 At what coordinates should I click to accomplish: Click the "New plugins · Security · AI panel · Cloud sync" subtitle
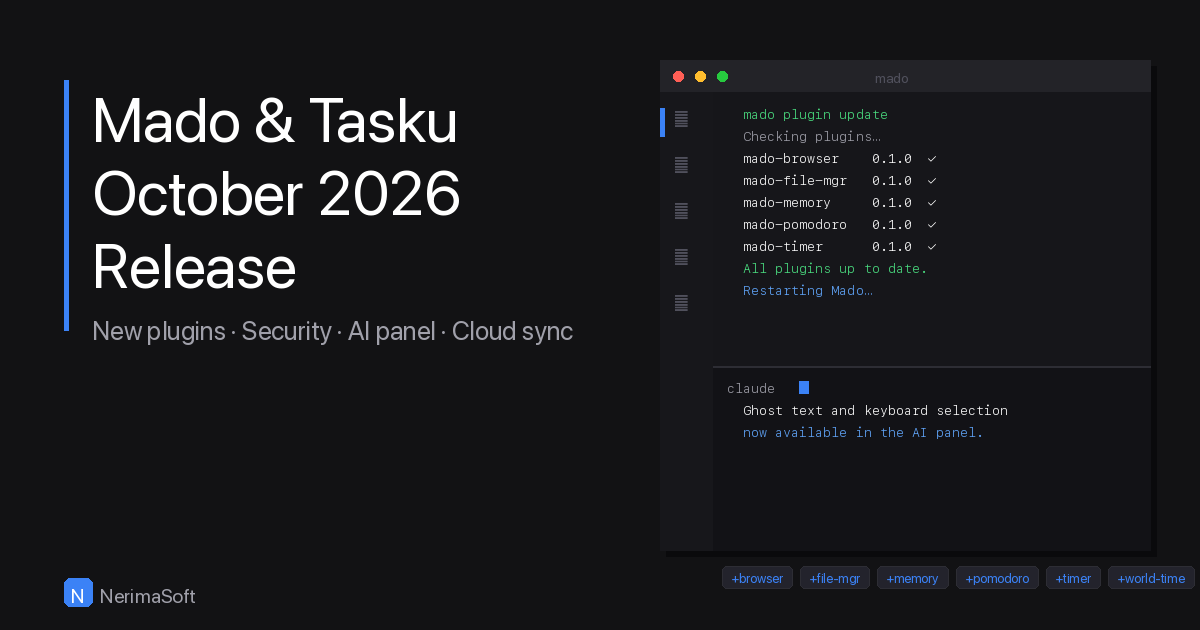(333, 331)
